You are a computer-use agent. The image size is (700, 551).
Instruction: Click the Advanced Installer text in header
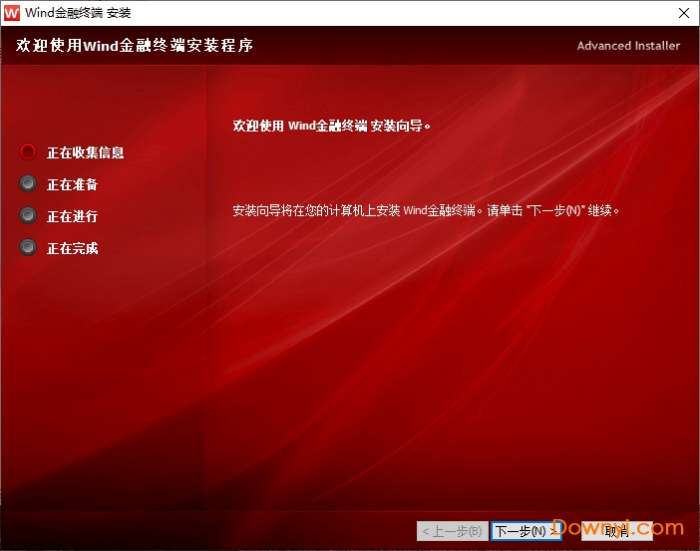[x=628, y=46]
